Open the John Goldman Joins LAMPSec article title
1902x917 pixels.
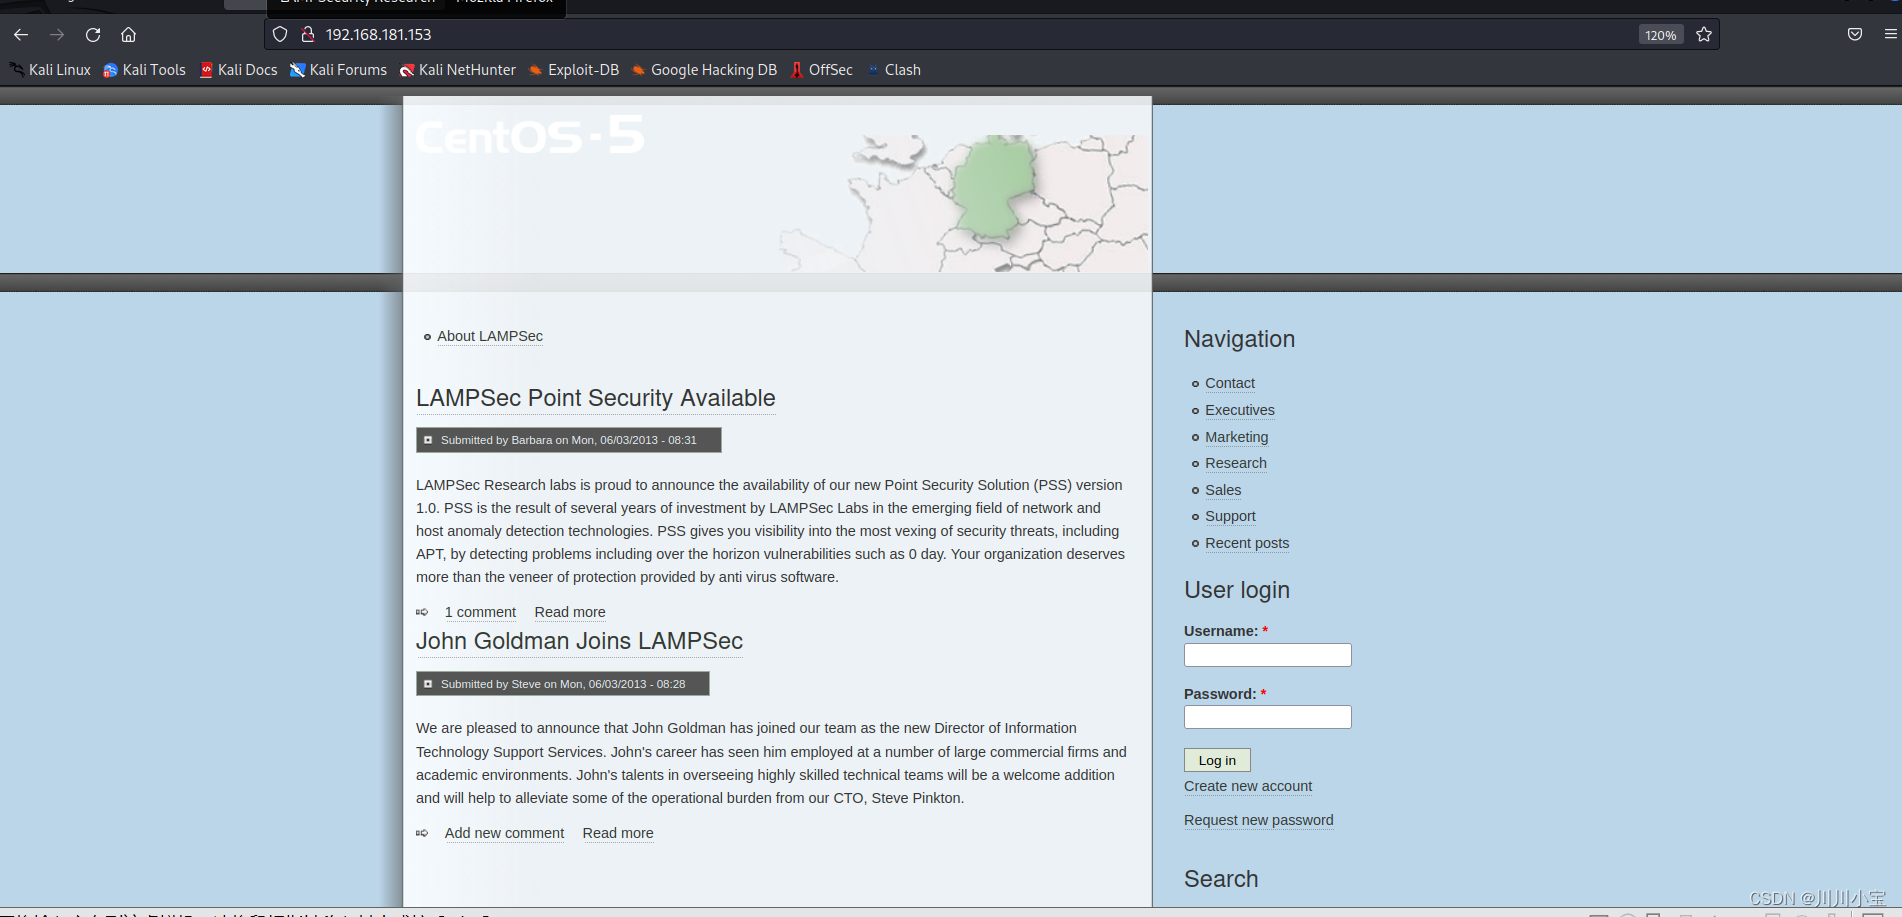pyautogui.click(x=580, y=641)
